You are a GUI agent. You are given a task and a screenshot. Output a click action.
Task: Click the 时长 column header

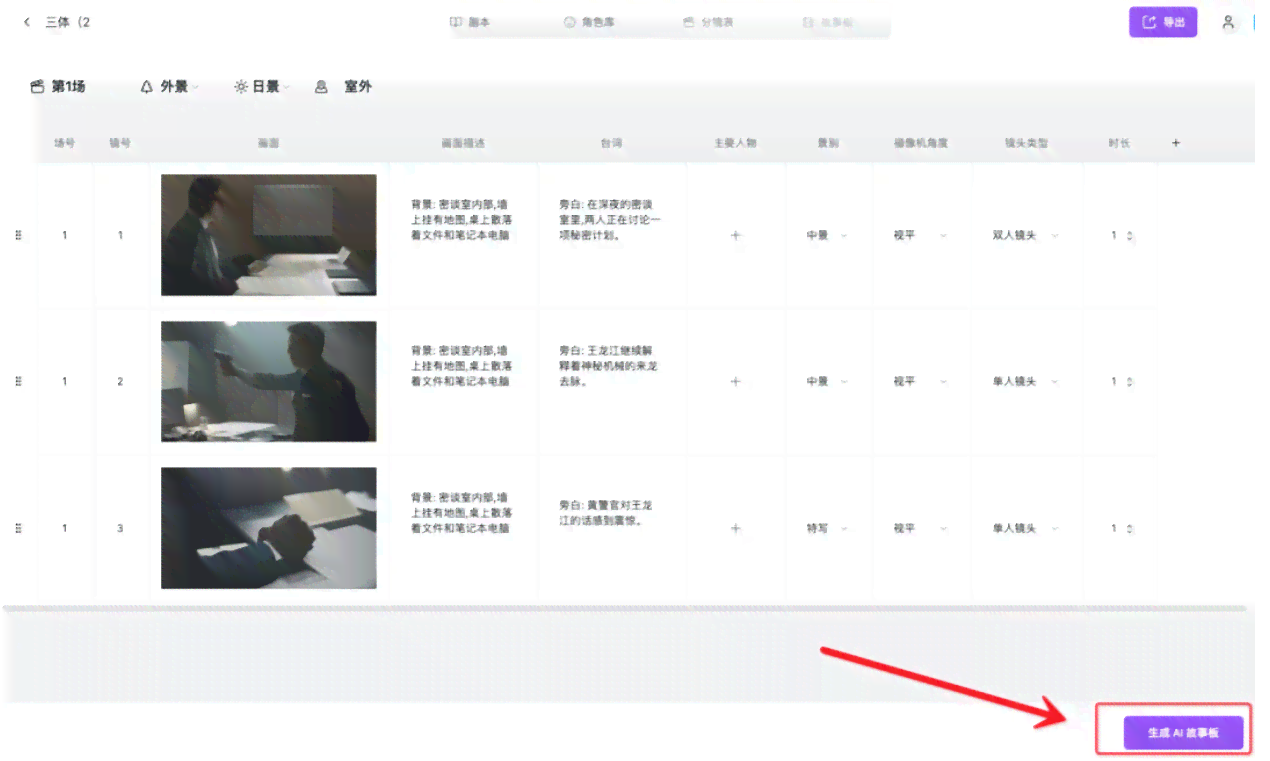pos(1119,143)
